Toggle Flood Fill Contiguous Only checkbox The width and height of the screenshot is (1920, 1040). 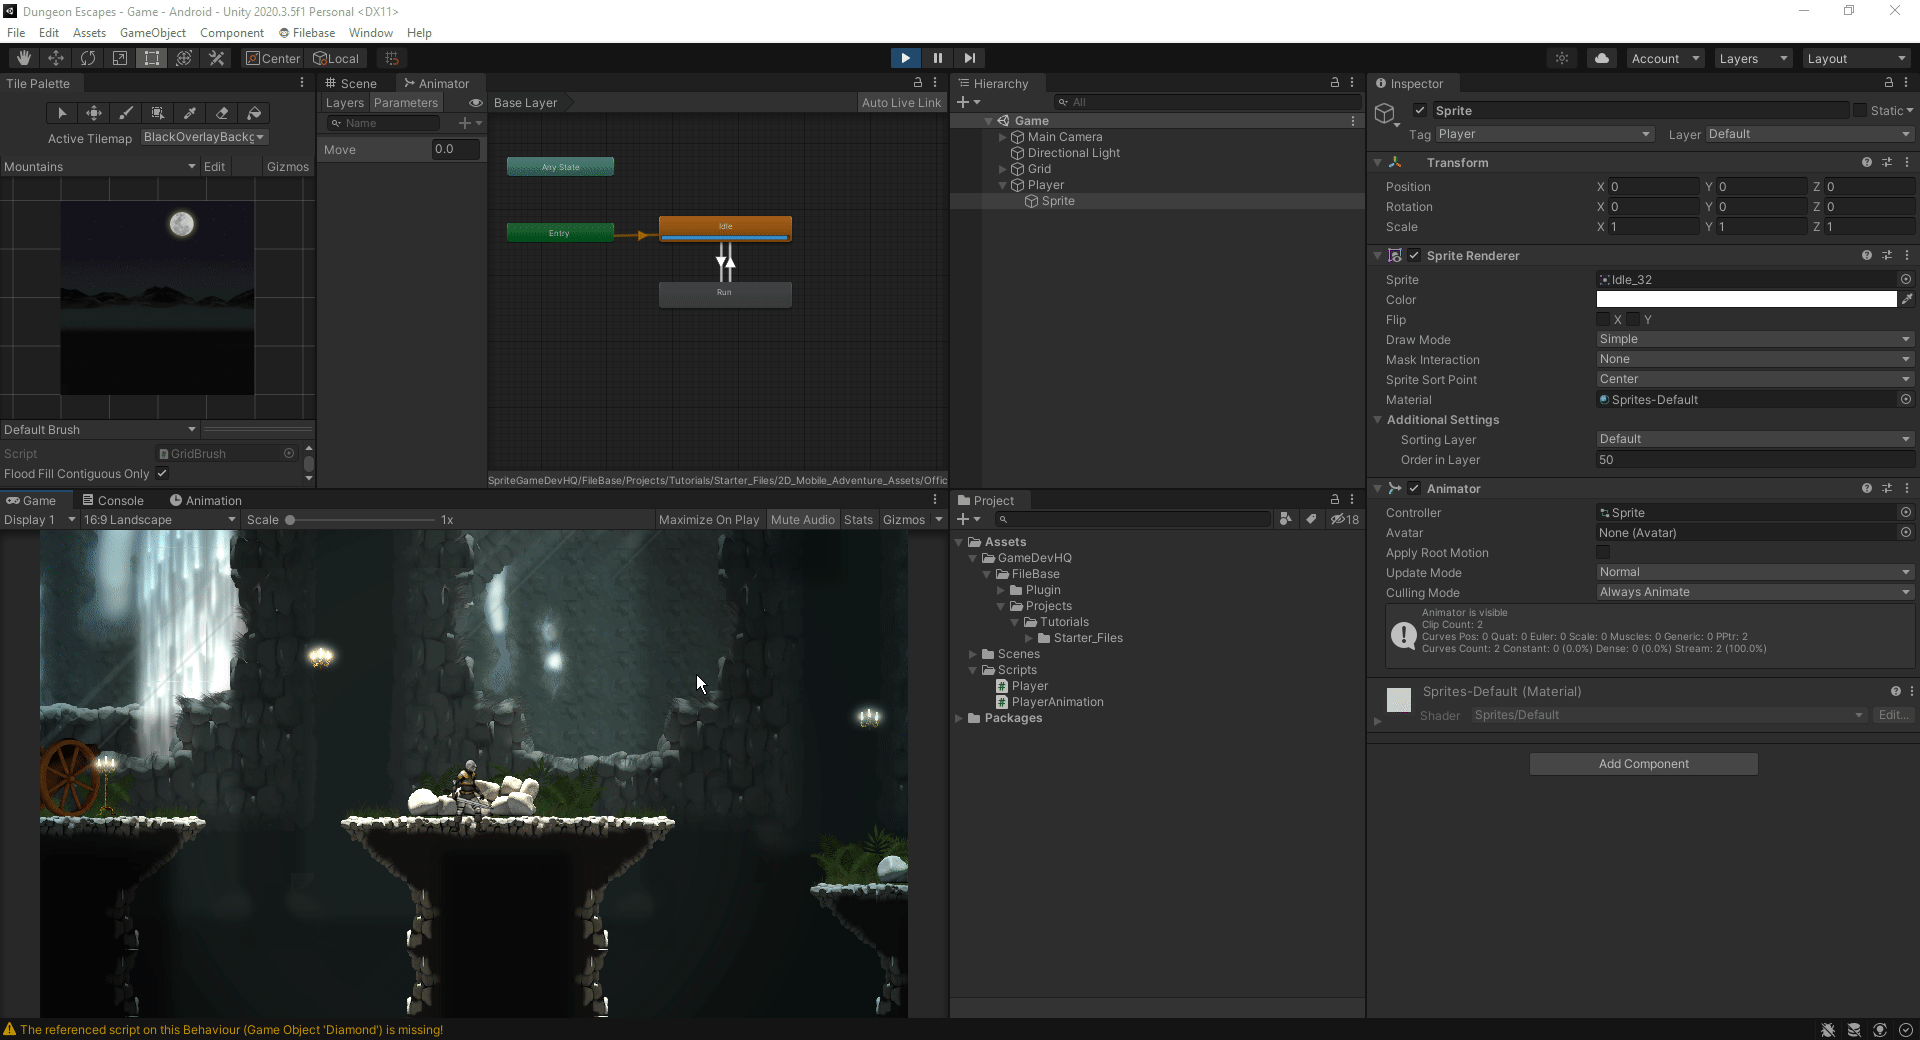(162, 473)
